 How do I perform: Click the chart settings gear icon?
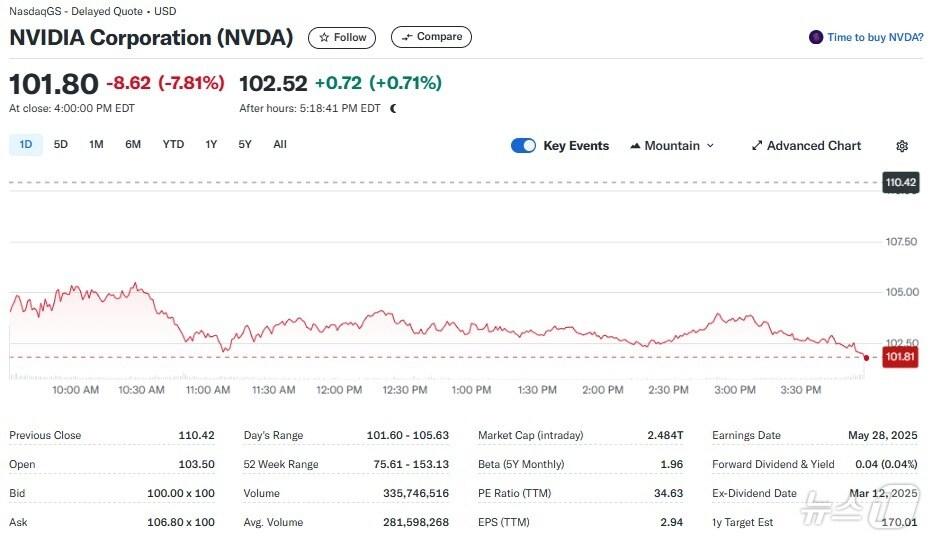coord(902,146)
